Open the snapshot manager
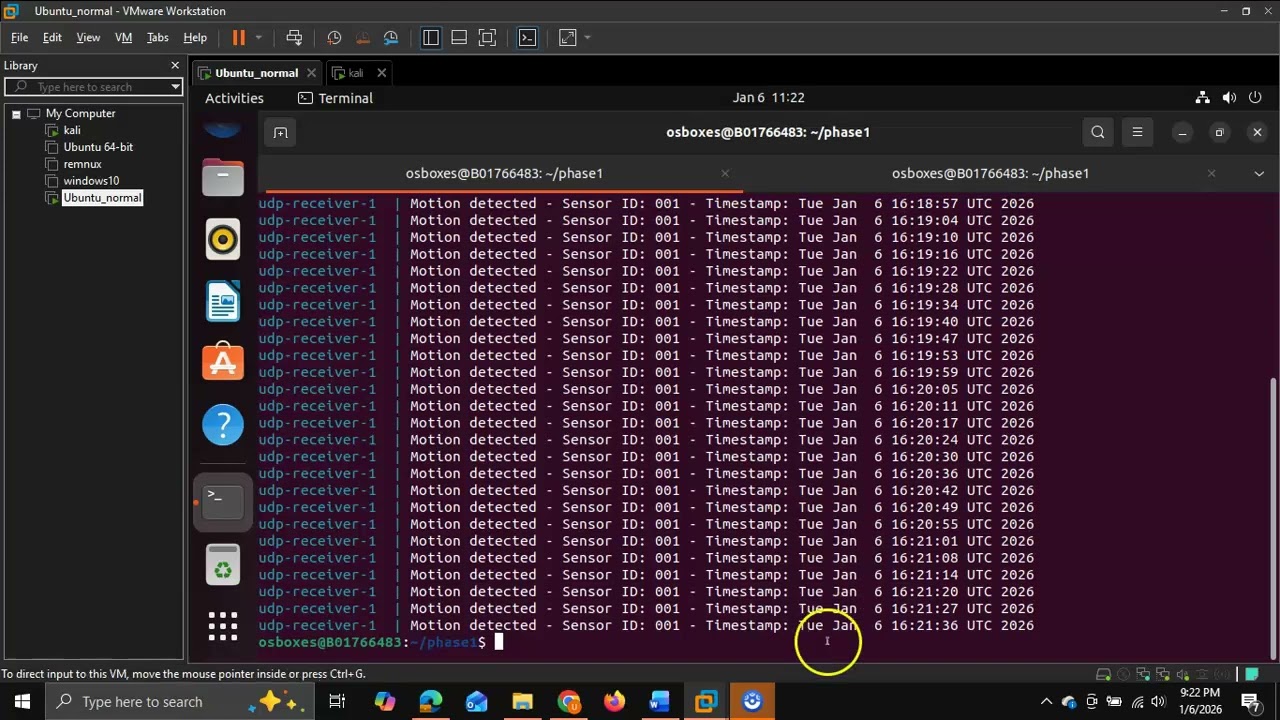The height and width of the screenshot is (720, 1280). [391, 38]
